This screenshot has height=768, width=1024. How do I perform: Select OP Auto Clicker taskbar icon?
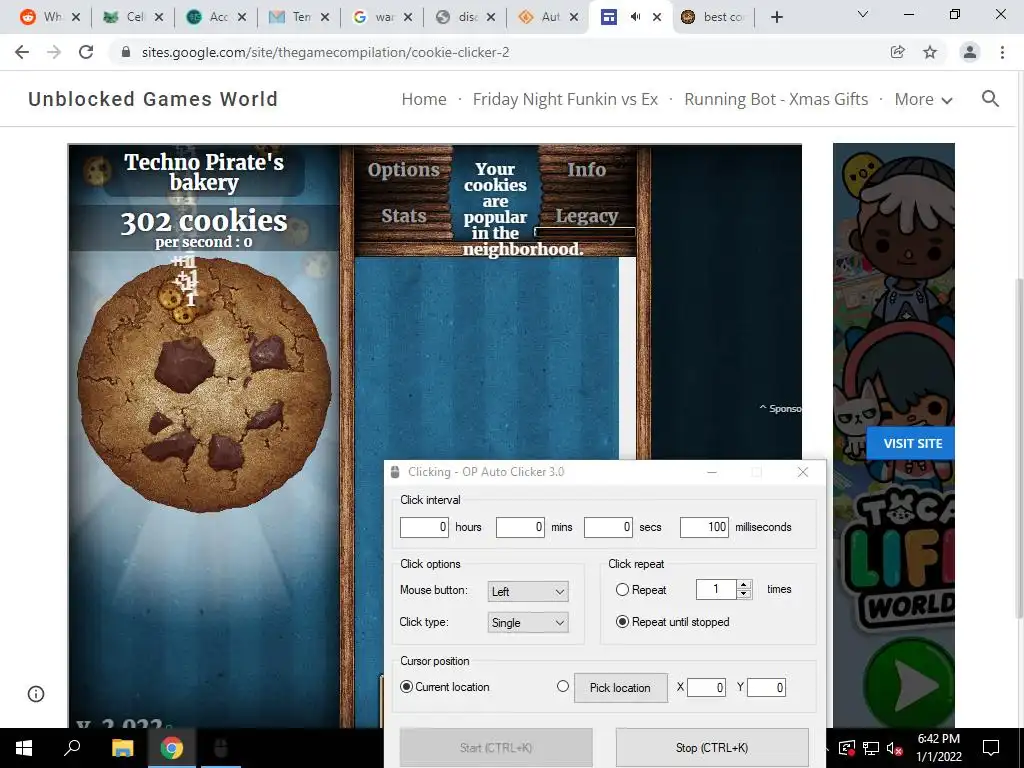click(x=221, y=748)
